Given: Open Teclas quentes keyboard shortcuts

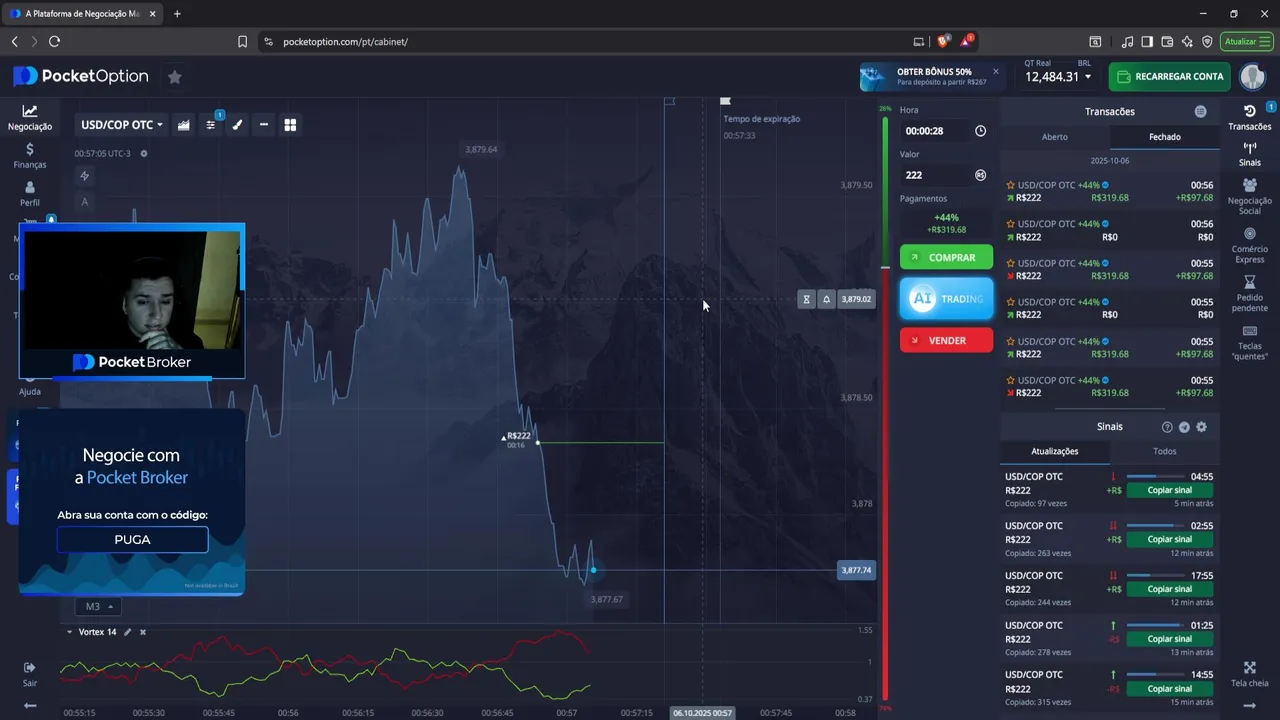Looking at the screenshot, I should (1250, 342).
